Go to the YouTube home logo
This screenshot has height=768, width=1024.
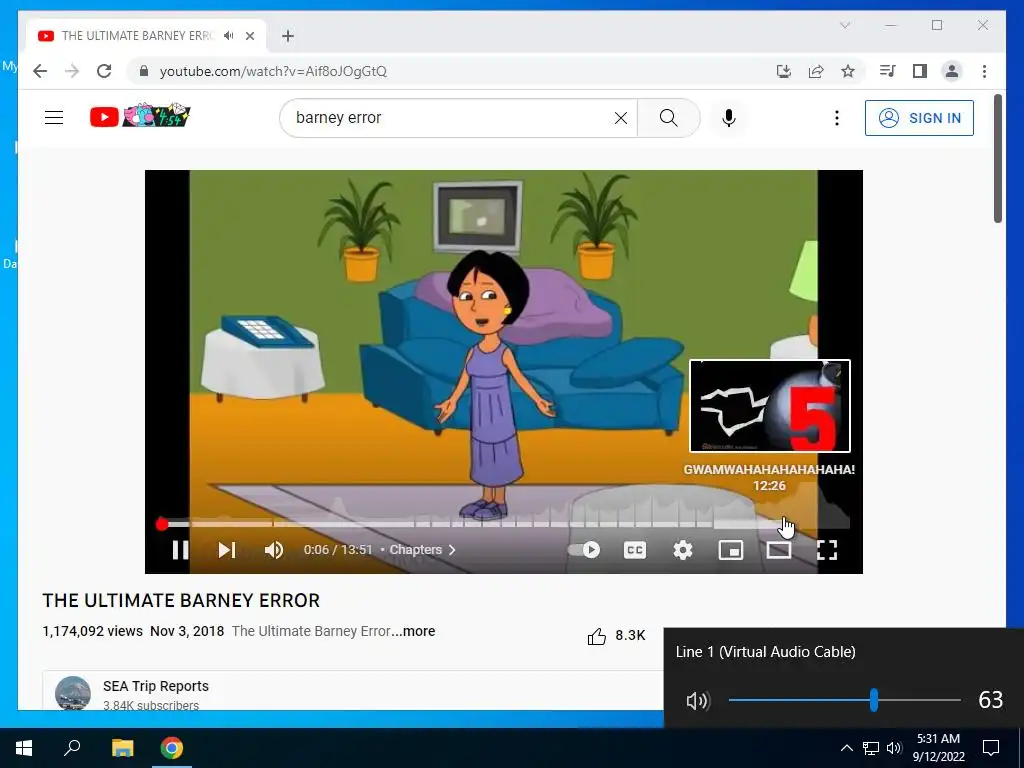point(140,116)
